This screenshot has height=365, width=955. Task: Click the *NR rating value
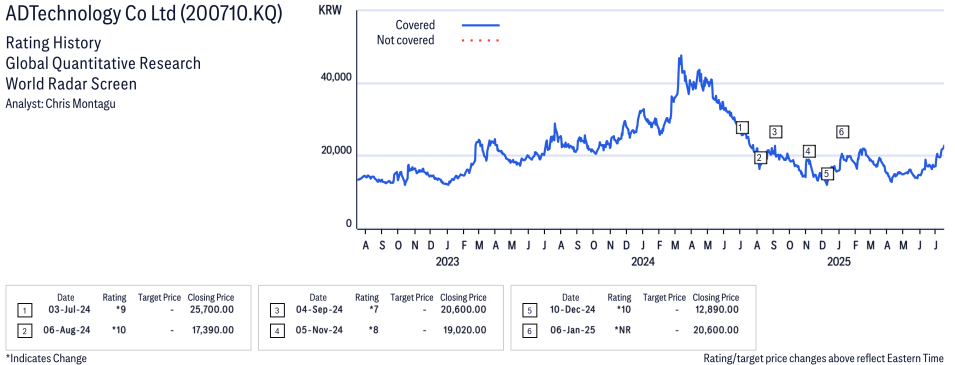click(622, 330)
